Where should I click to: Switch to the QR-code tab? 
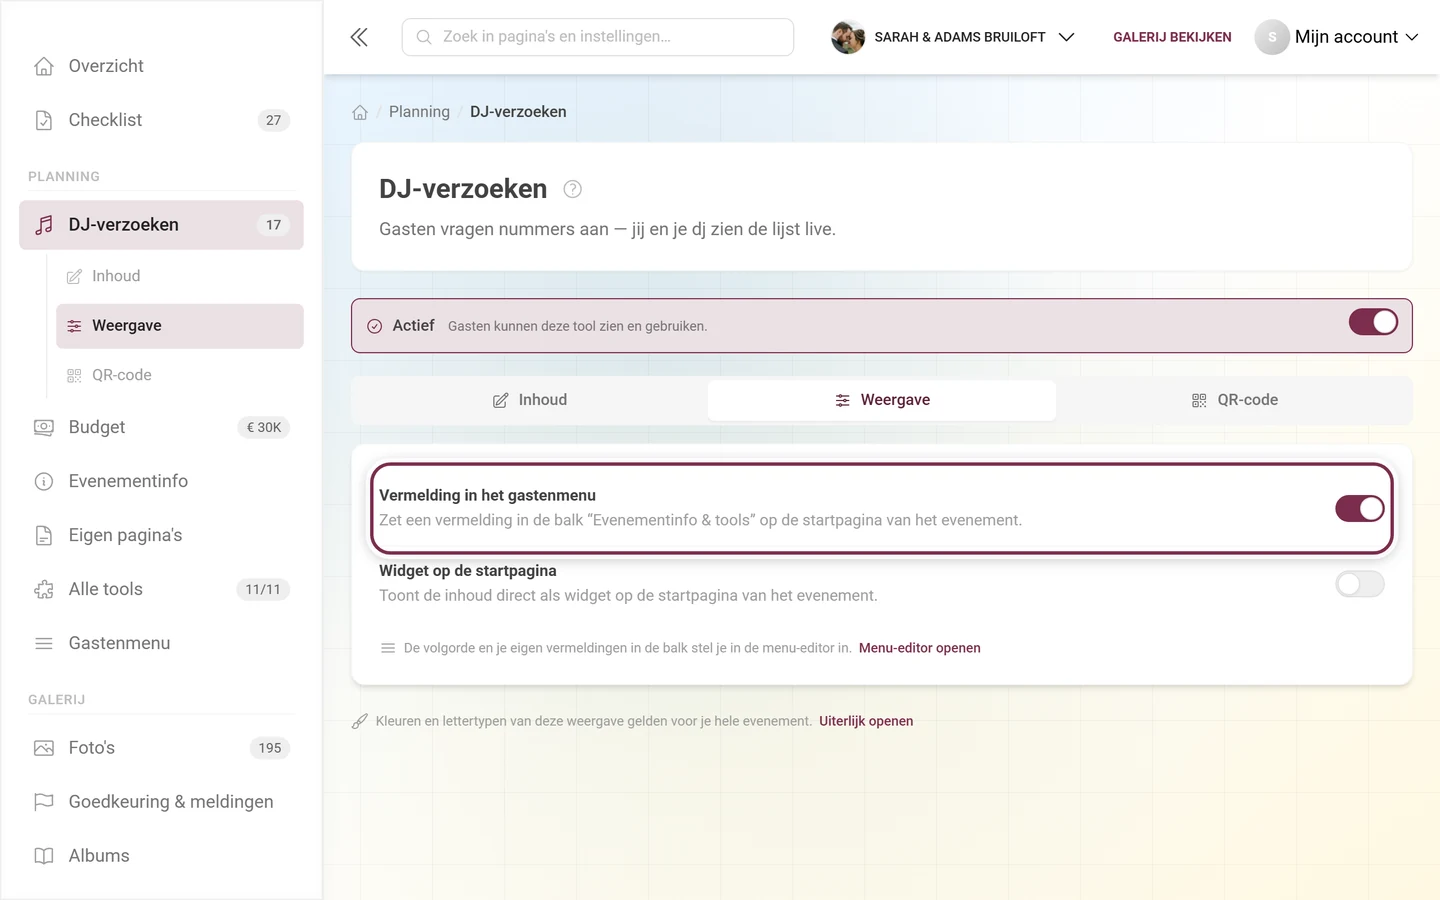[x=1235, y=400]
